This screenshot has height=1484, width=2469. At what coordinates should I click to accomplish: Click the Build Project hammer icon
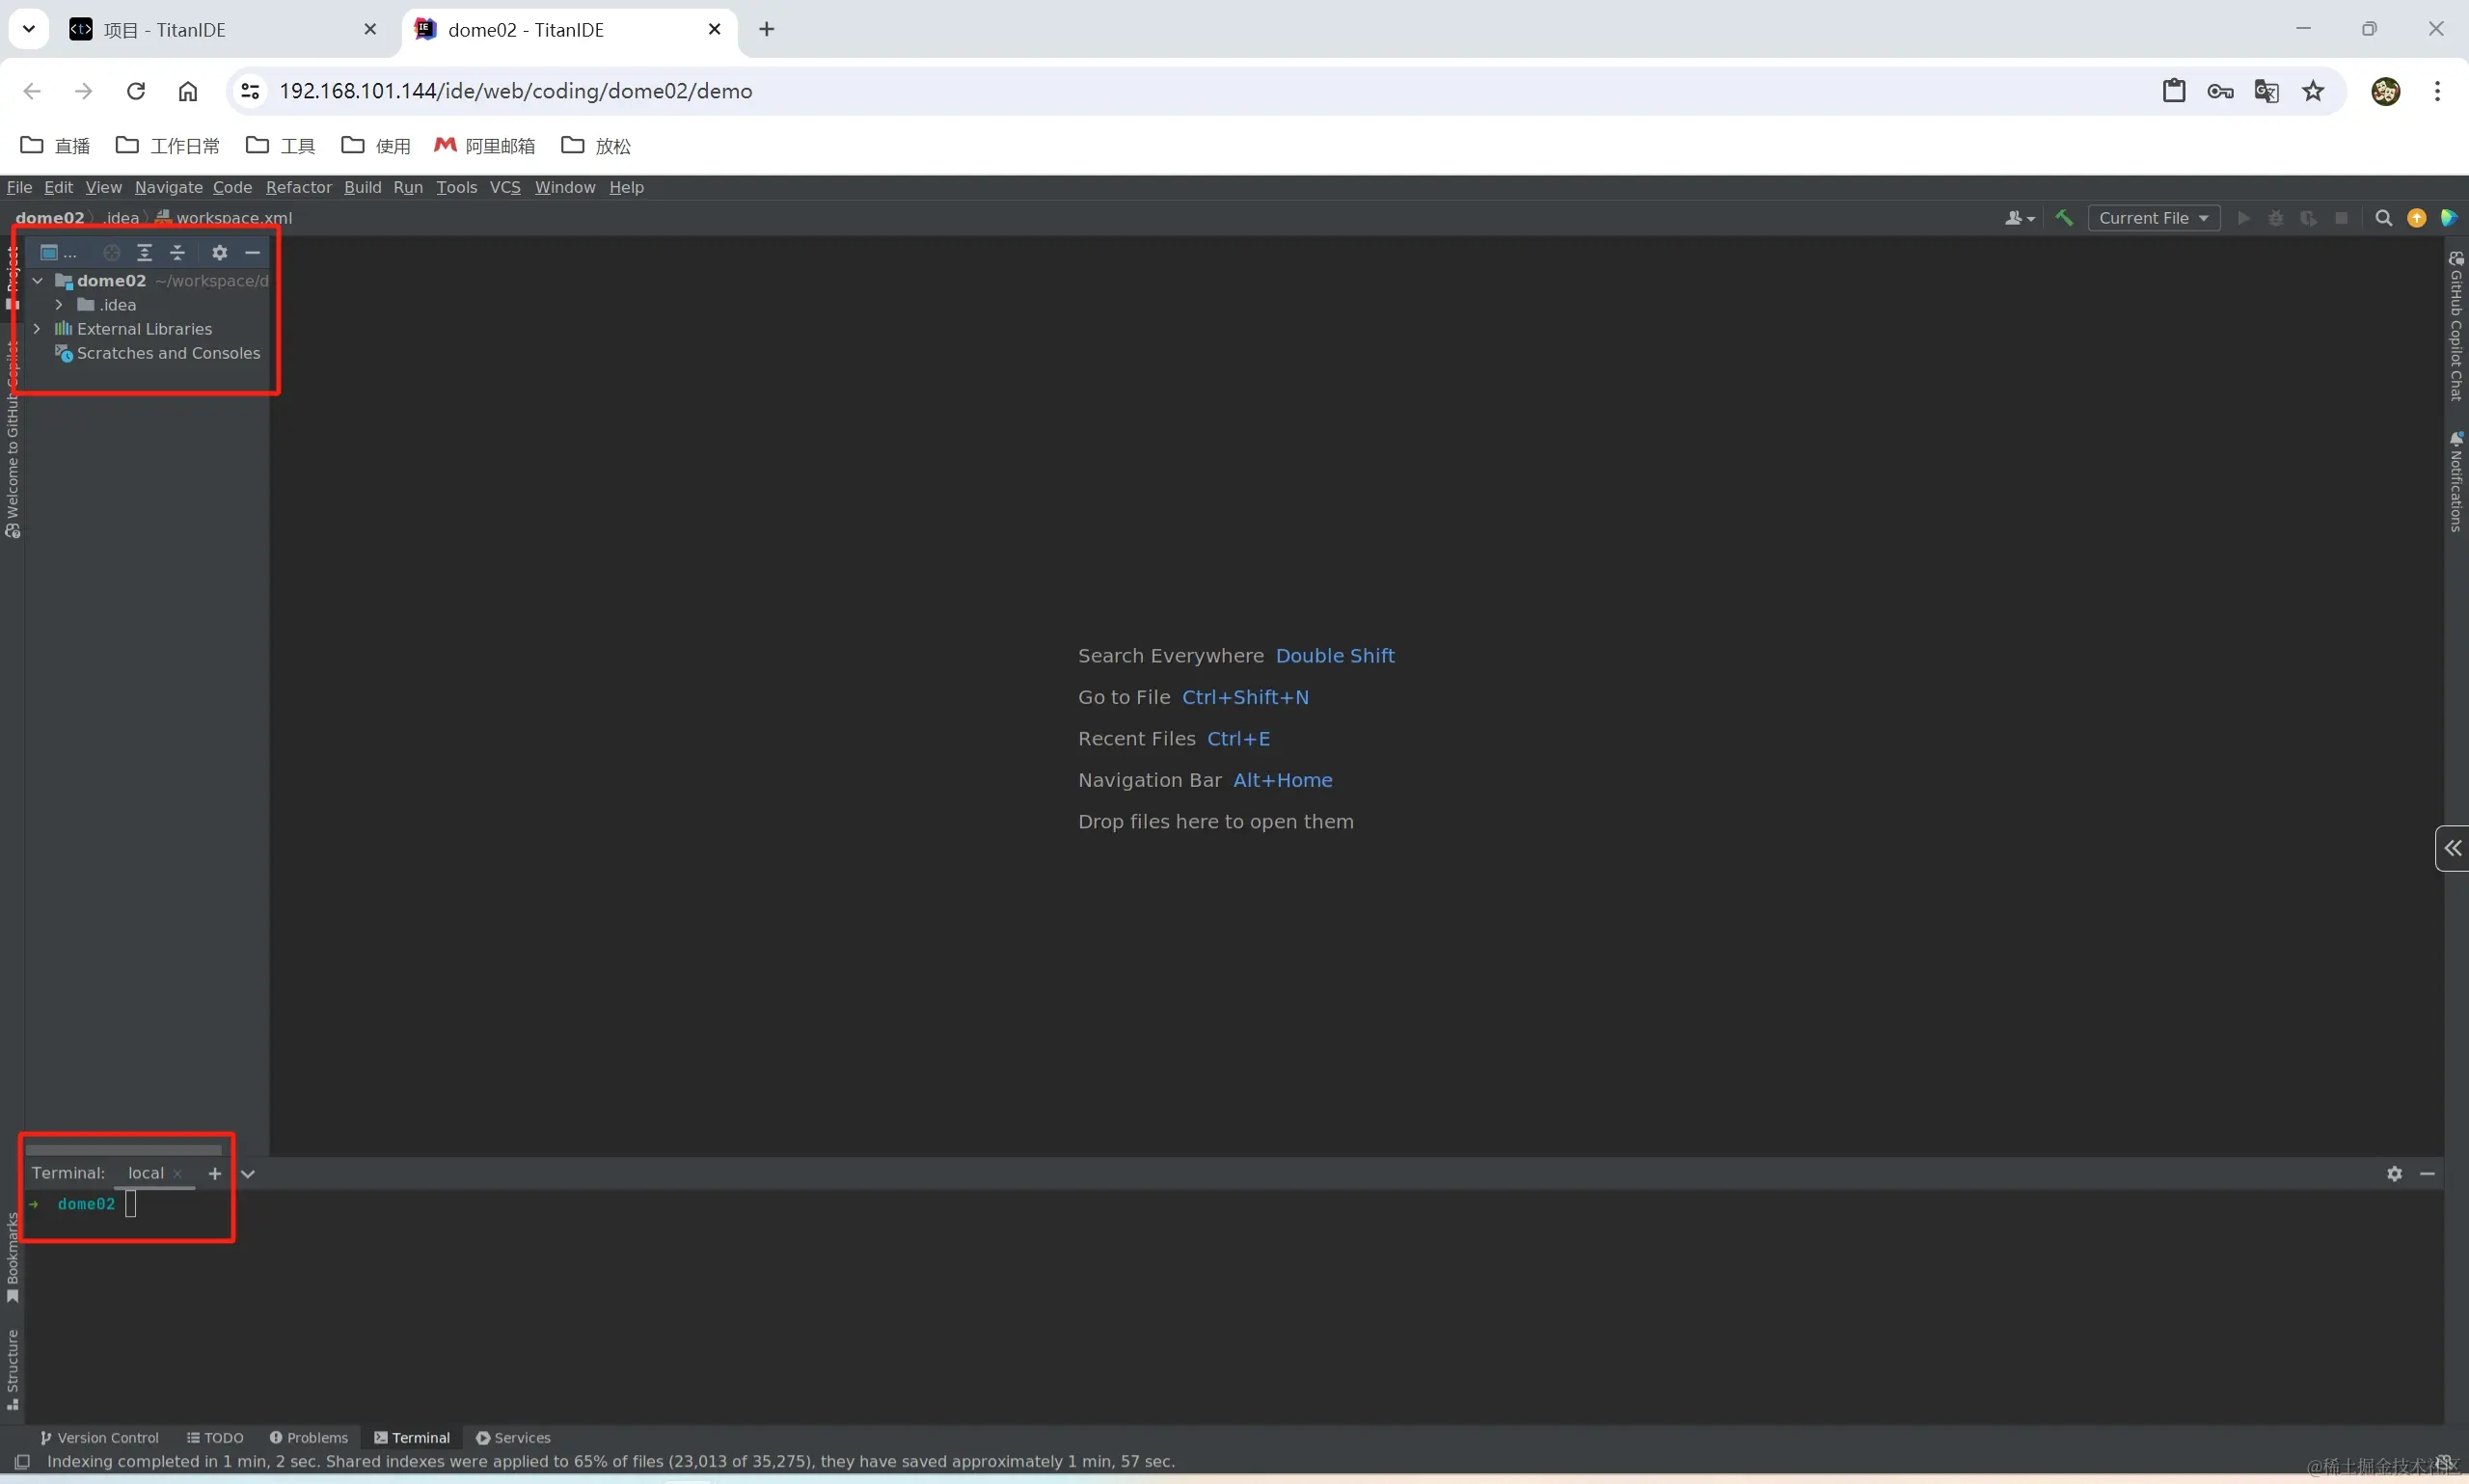2064,218
